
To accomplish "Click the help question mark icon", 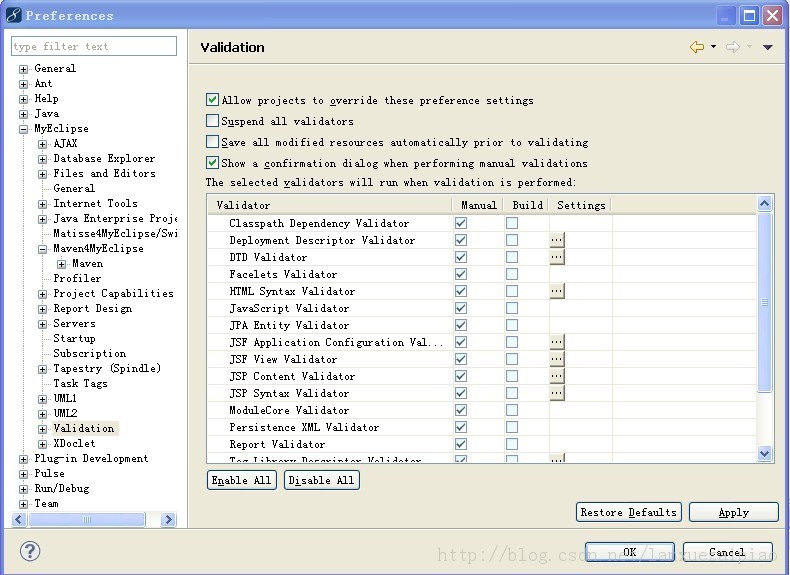I will coord(30,551).
